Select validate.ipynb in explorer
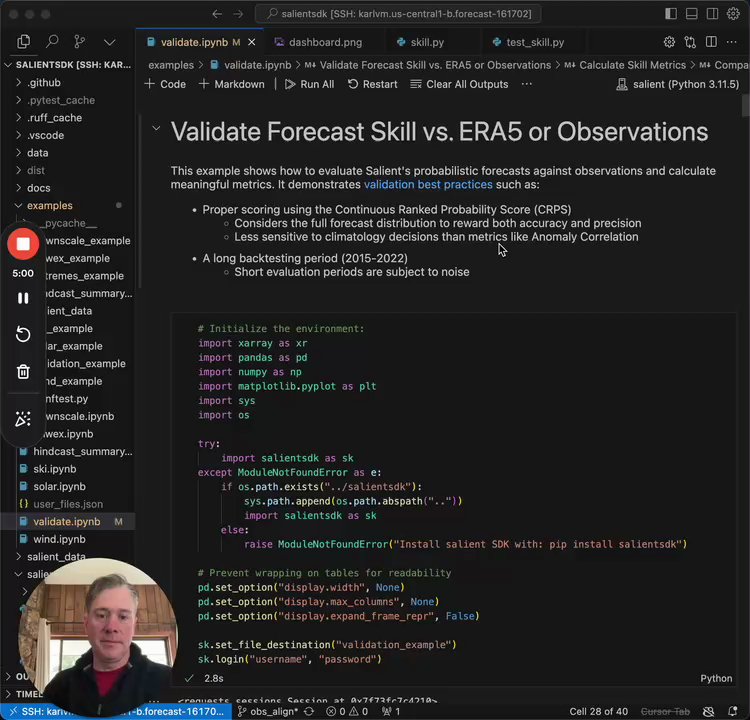This screenshot has height=720, width=750. point(66,521)
